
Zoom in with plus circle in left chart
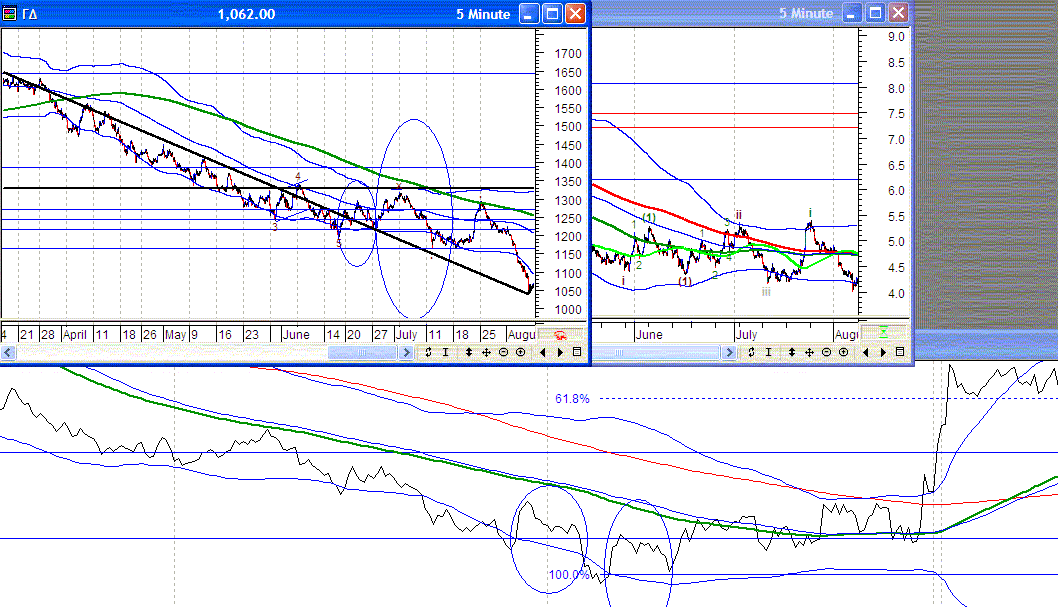pyautogui.click(x=520, y=352)
